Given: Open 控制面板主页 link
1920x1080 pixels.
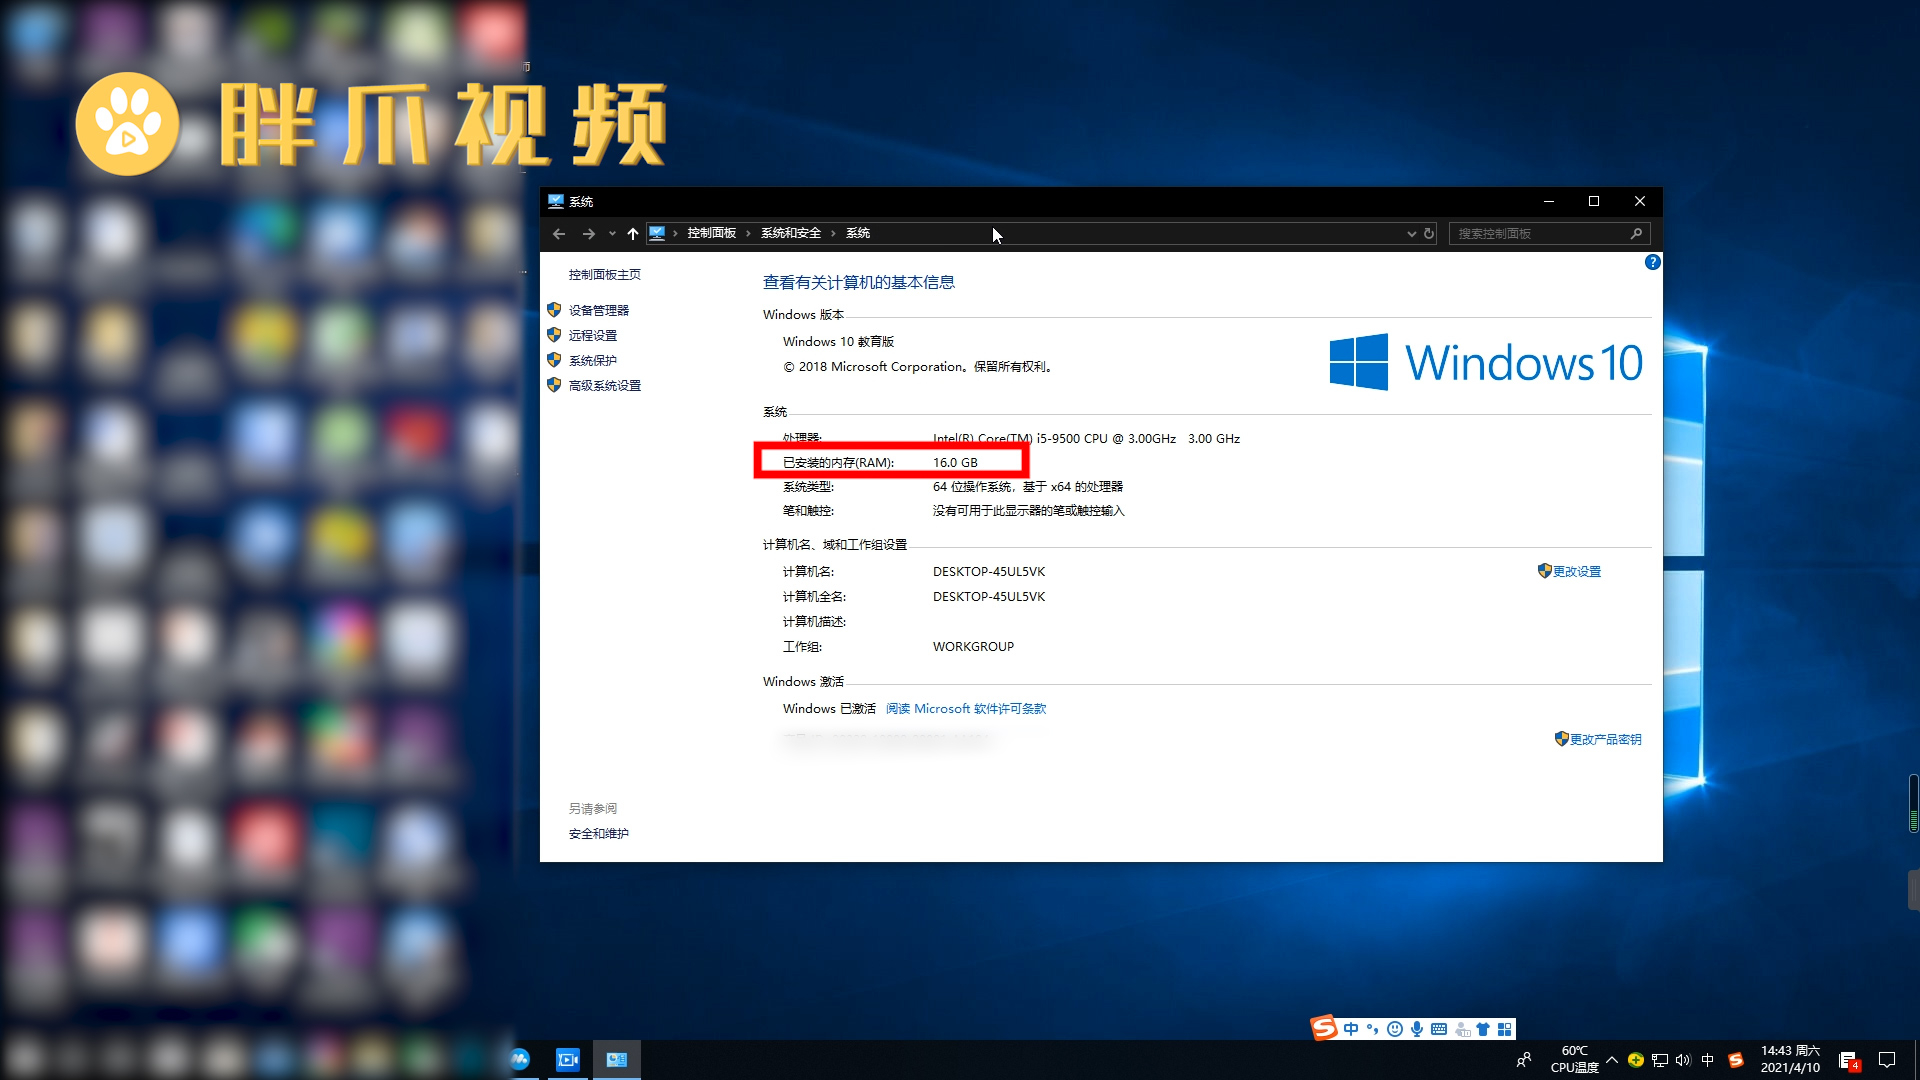Looking at the screenshot, I should pos(605,275).
